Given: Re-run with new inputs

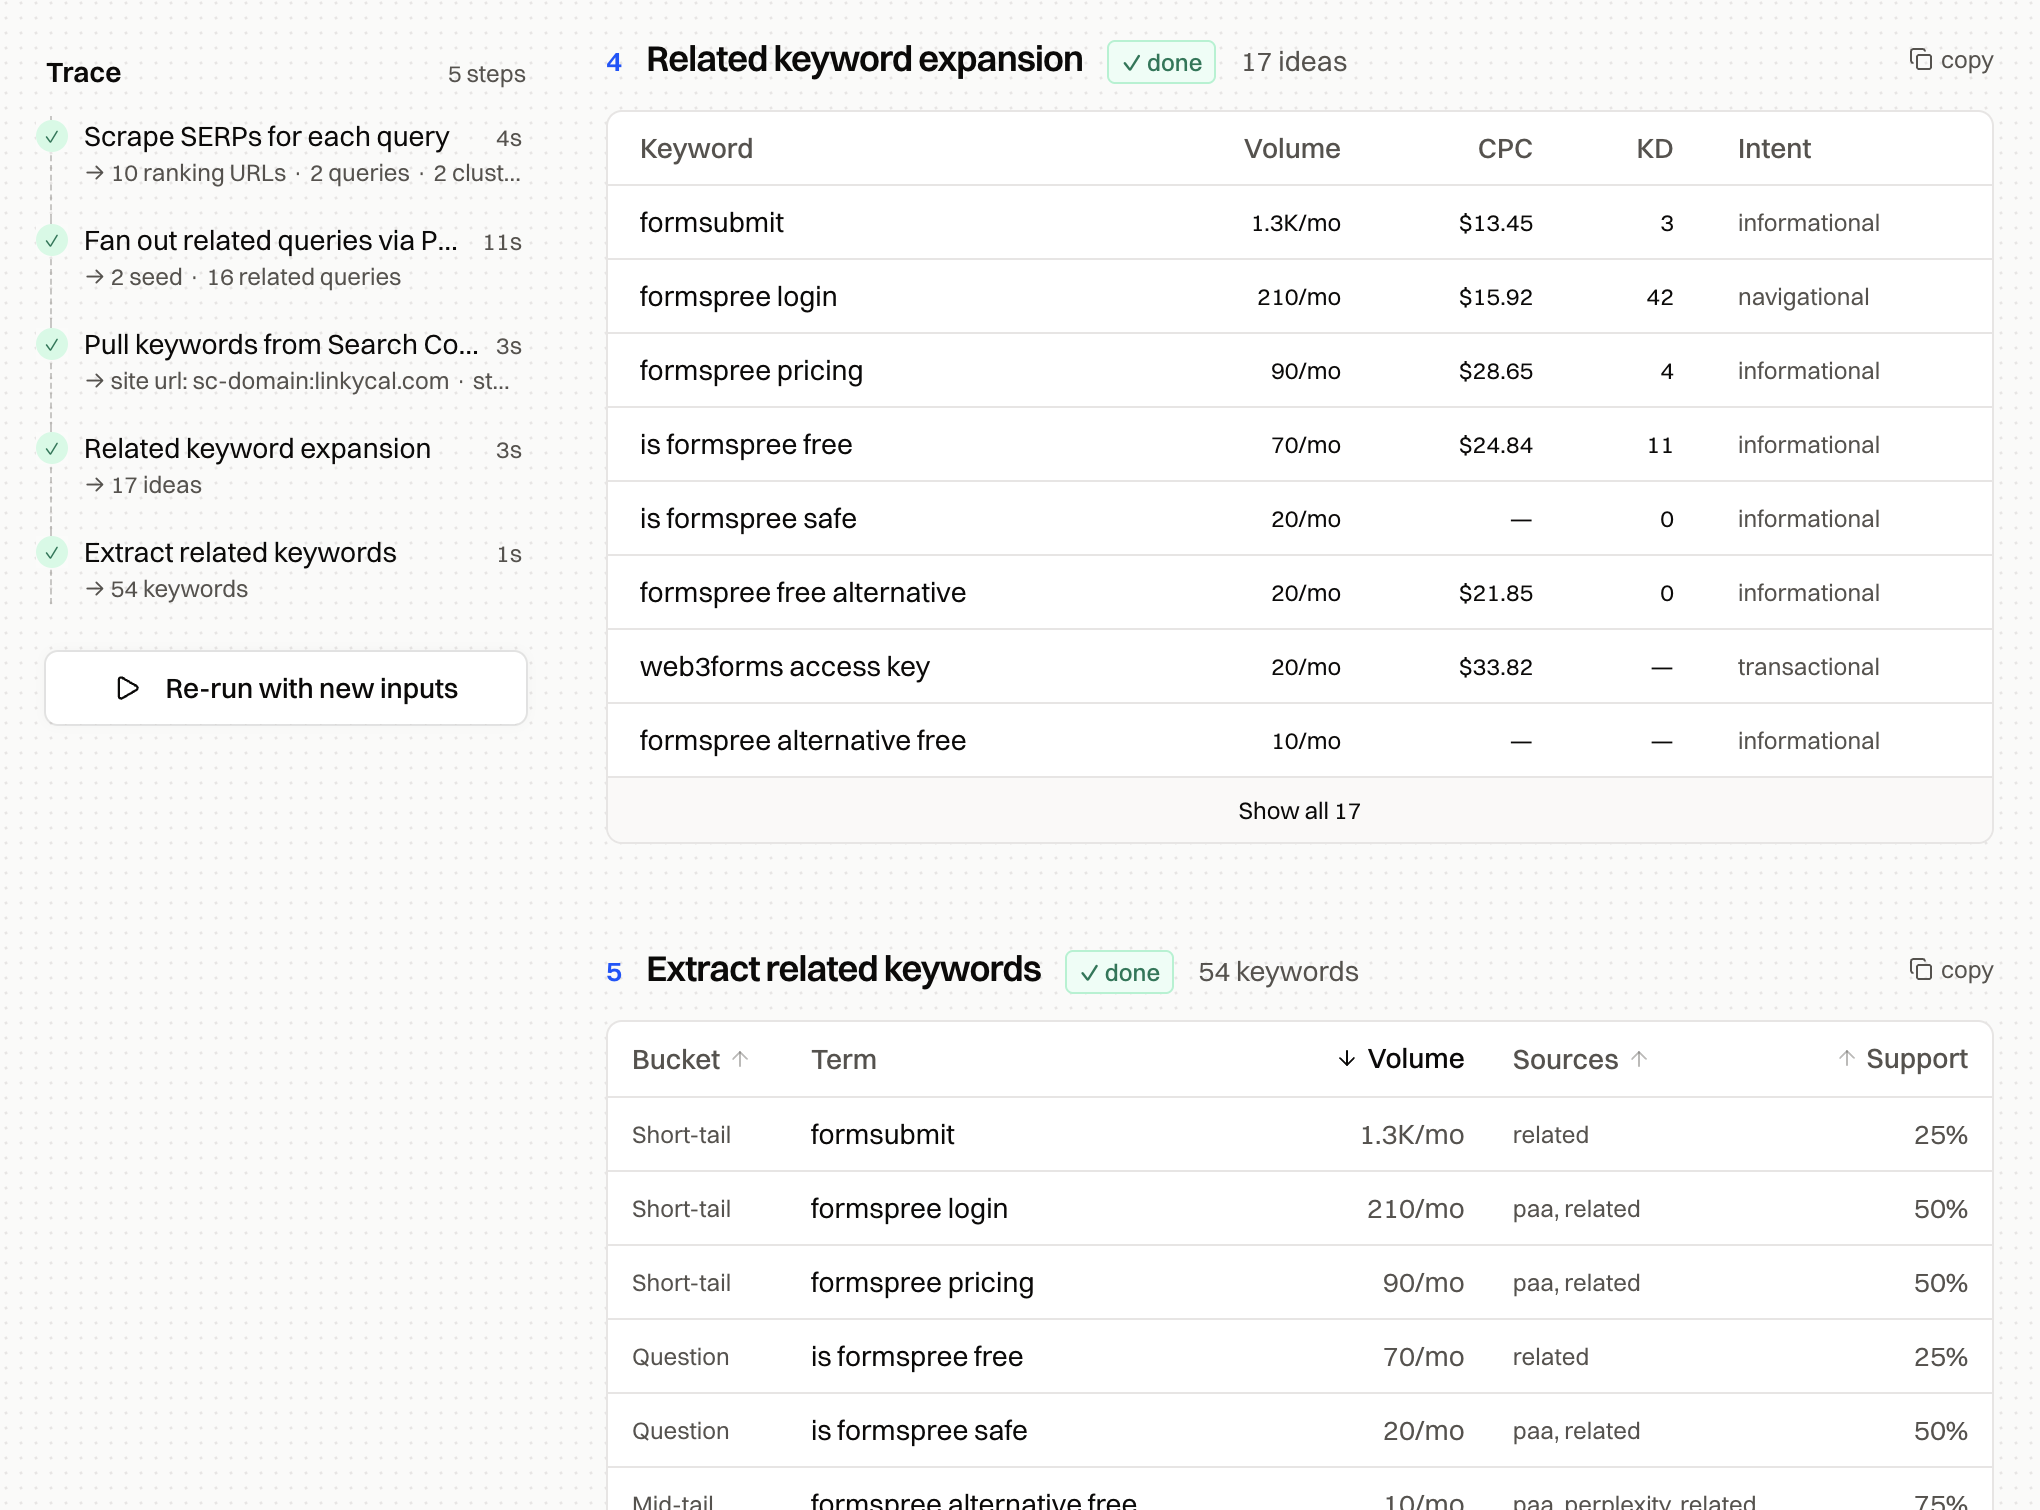Looking at the screenshot, I should (x=286, y=688).
